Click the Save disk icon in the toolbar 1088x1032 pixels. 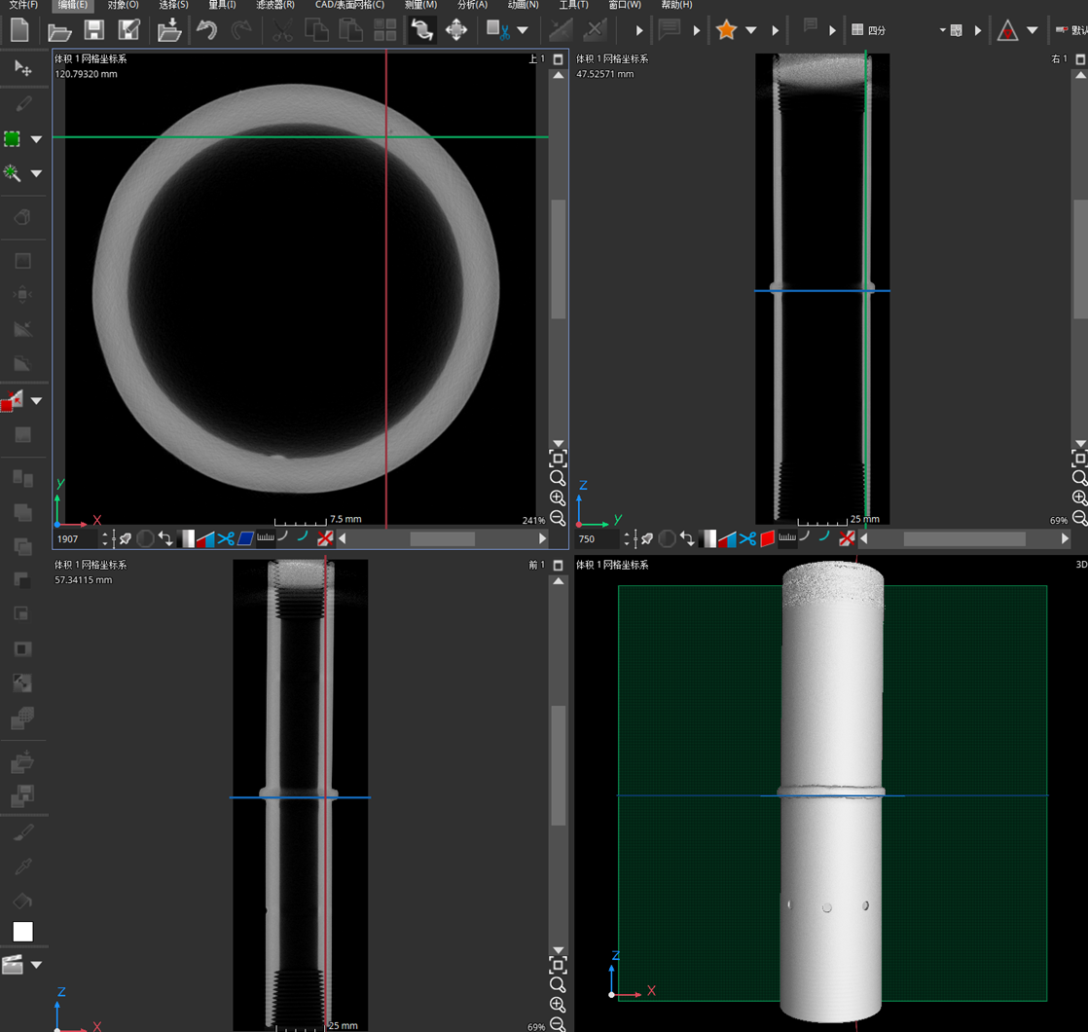pos(94,31)
